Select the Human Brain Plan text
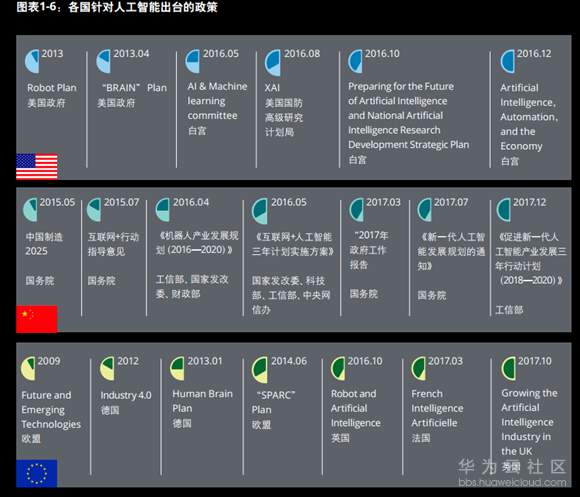 coord(202,401)
